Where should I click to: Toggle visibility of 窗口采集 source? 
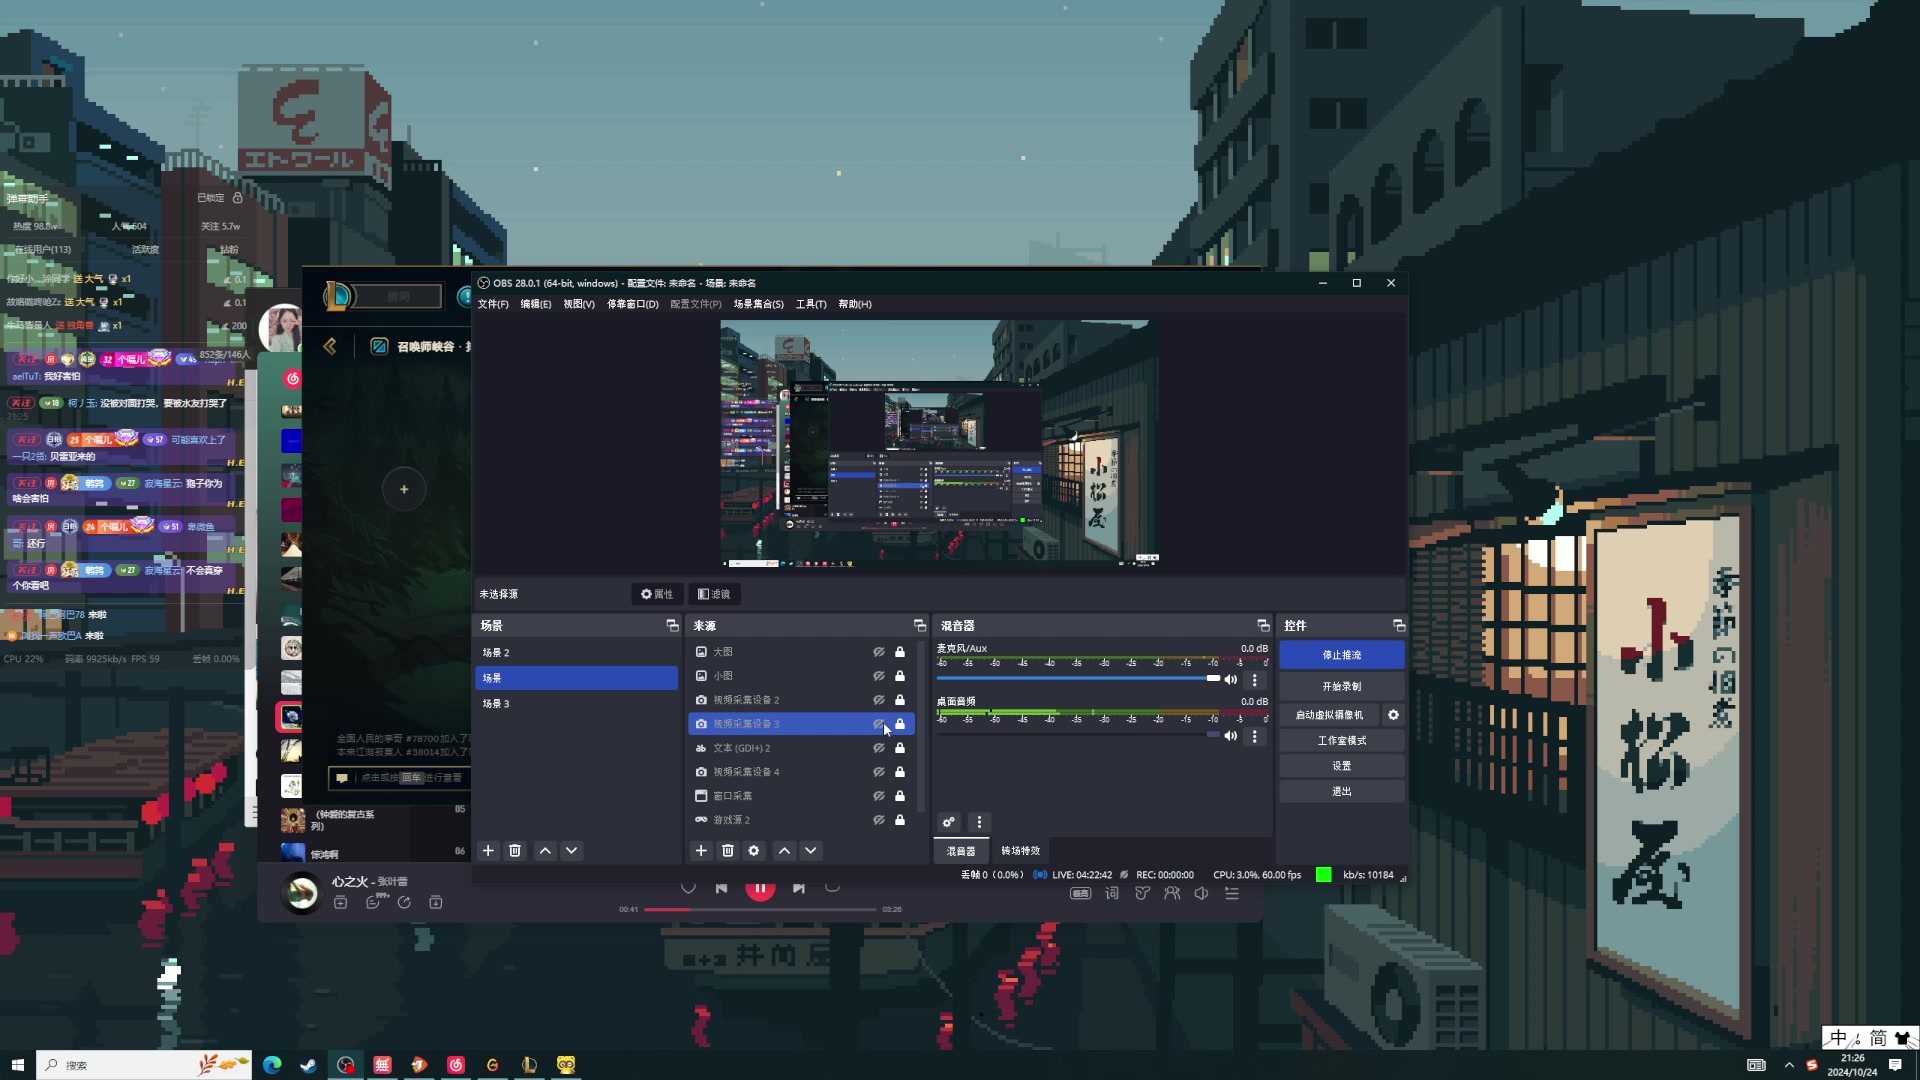click(x=878, y=796)
